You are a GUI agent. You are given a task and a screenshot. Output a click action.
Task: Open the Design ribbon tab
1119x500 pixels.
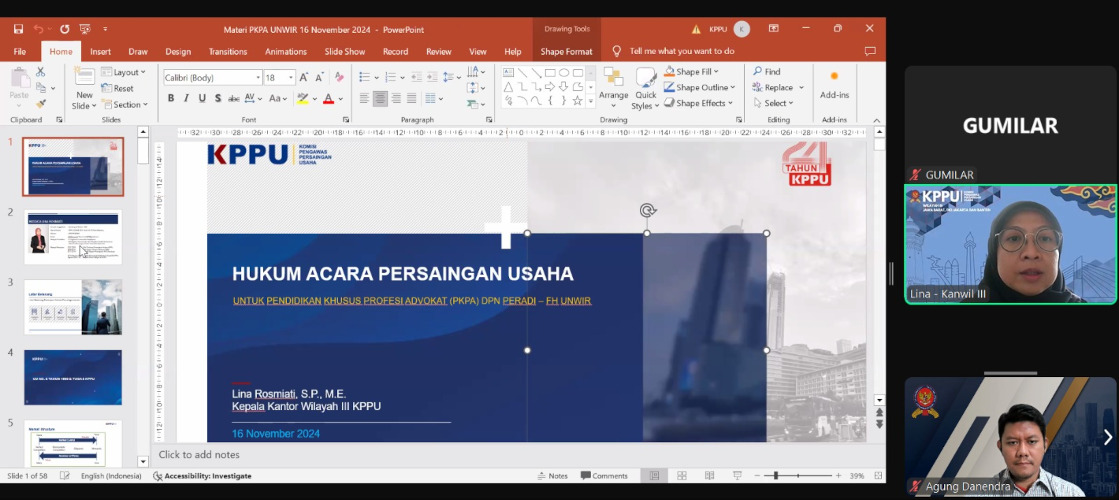(178, 51)
